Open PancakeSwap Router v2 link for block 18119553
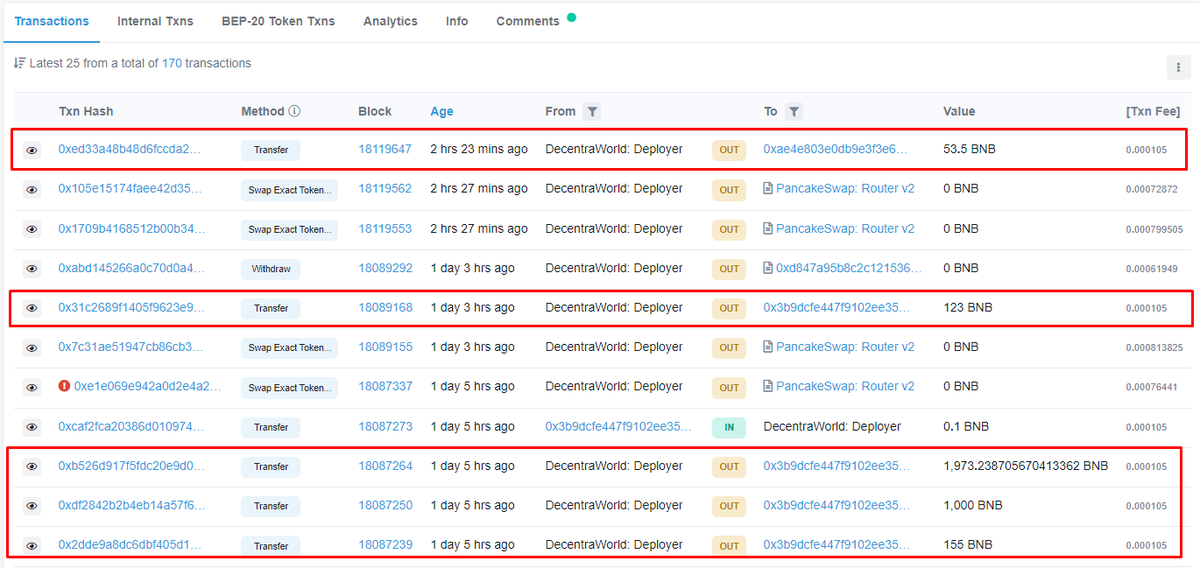The width and height of the screenshot is (1200, 568). (x=845, y=228)
